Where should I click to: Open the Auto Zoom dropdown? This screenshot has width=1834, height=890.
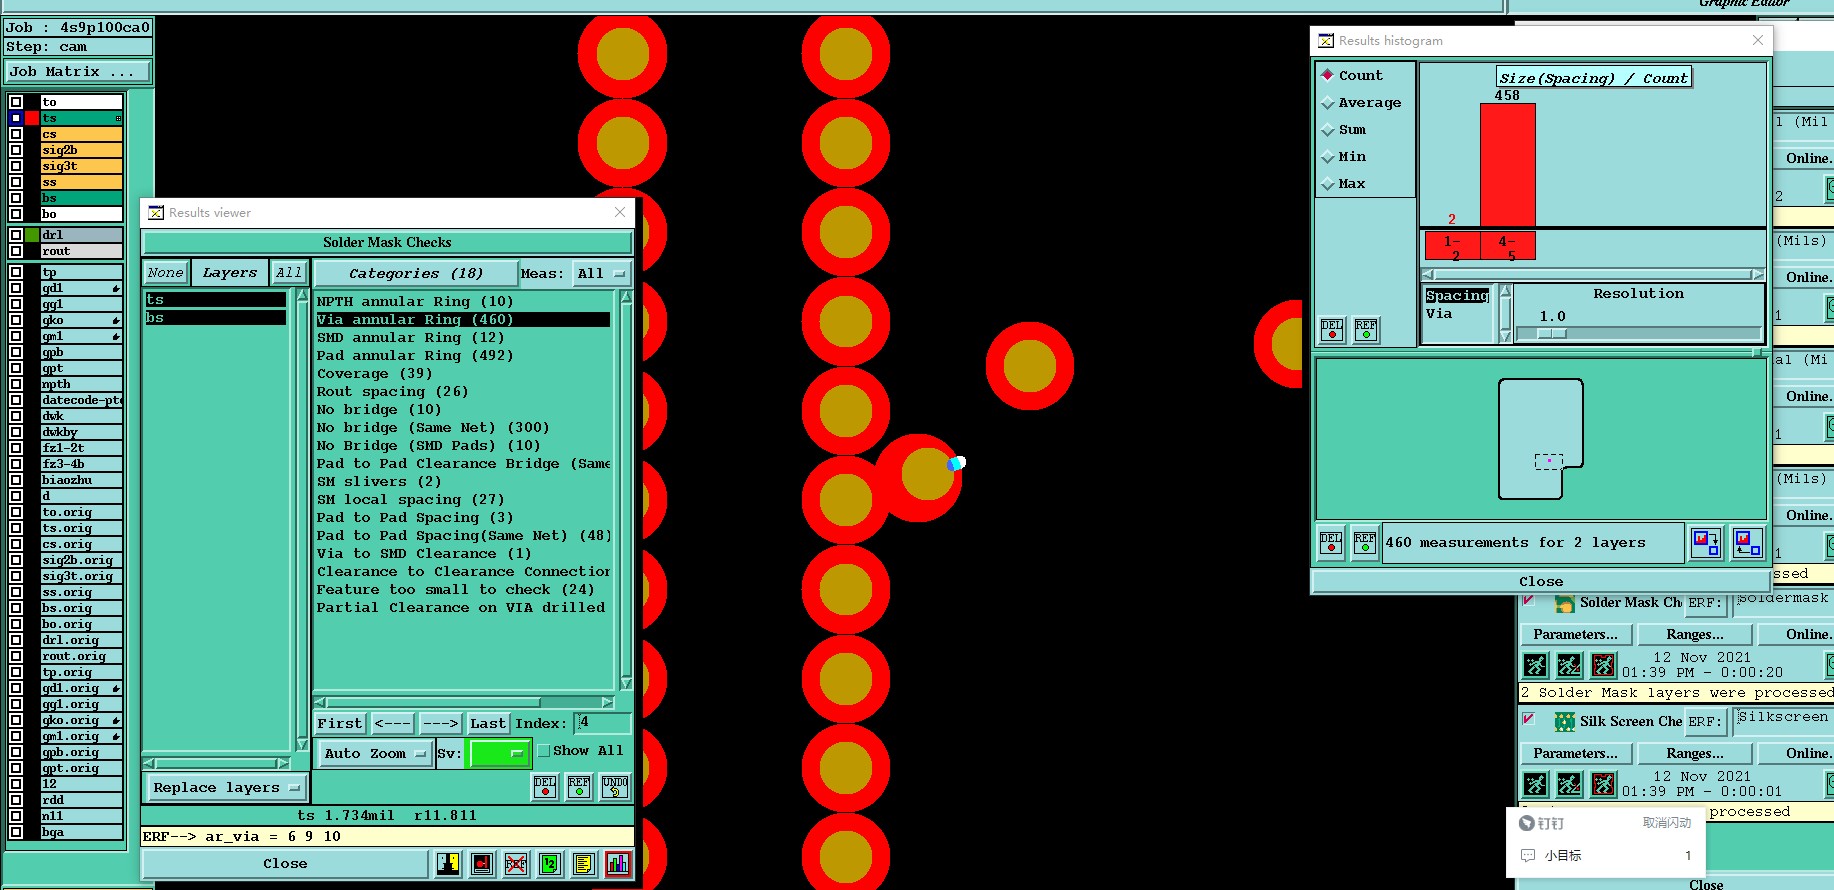coord(375,753)
